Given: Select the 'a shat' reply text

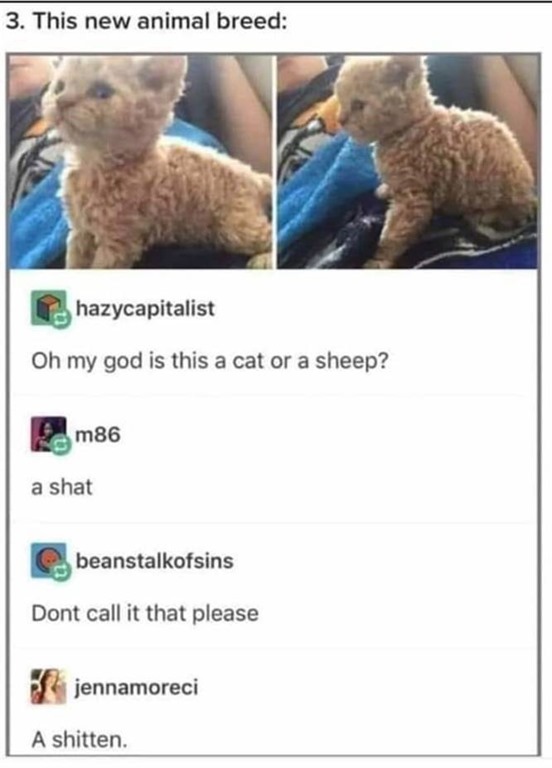Looking at the screenshot, I should click(x=62, y=487).
